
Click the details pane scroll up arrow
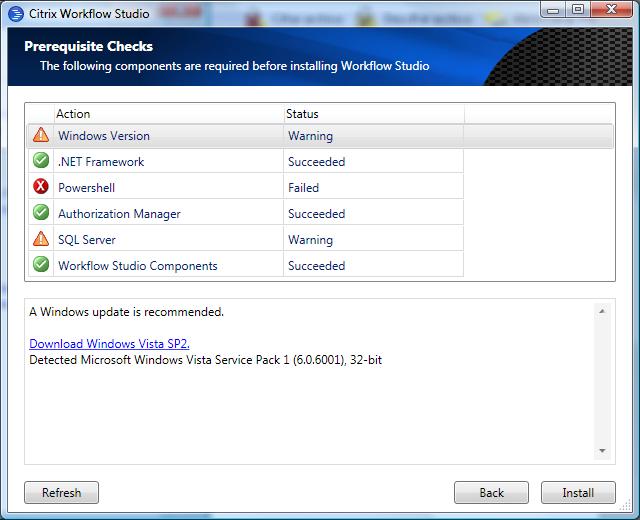click(602, 311)
